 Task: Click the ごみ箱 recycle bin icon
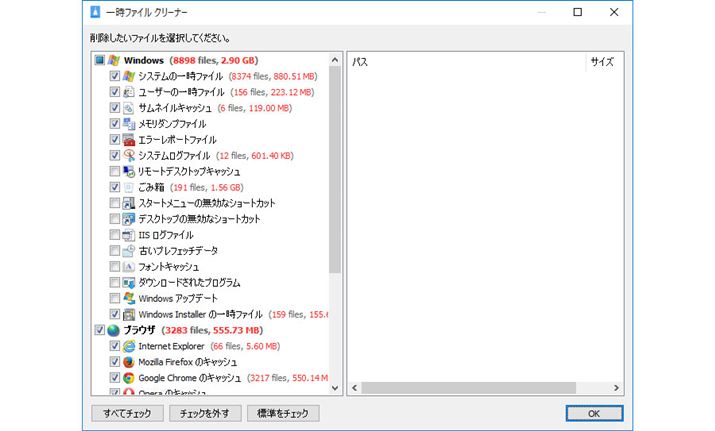(x=129, y=187)
